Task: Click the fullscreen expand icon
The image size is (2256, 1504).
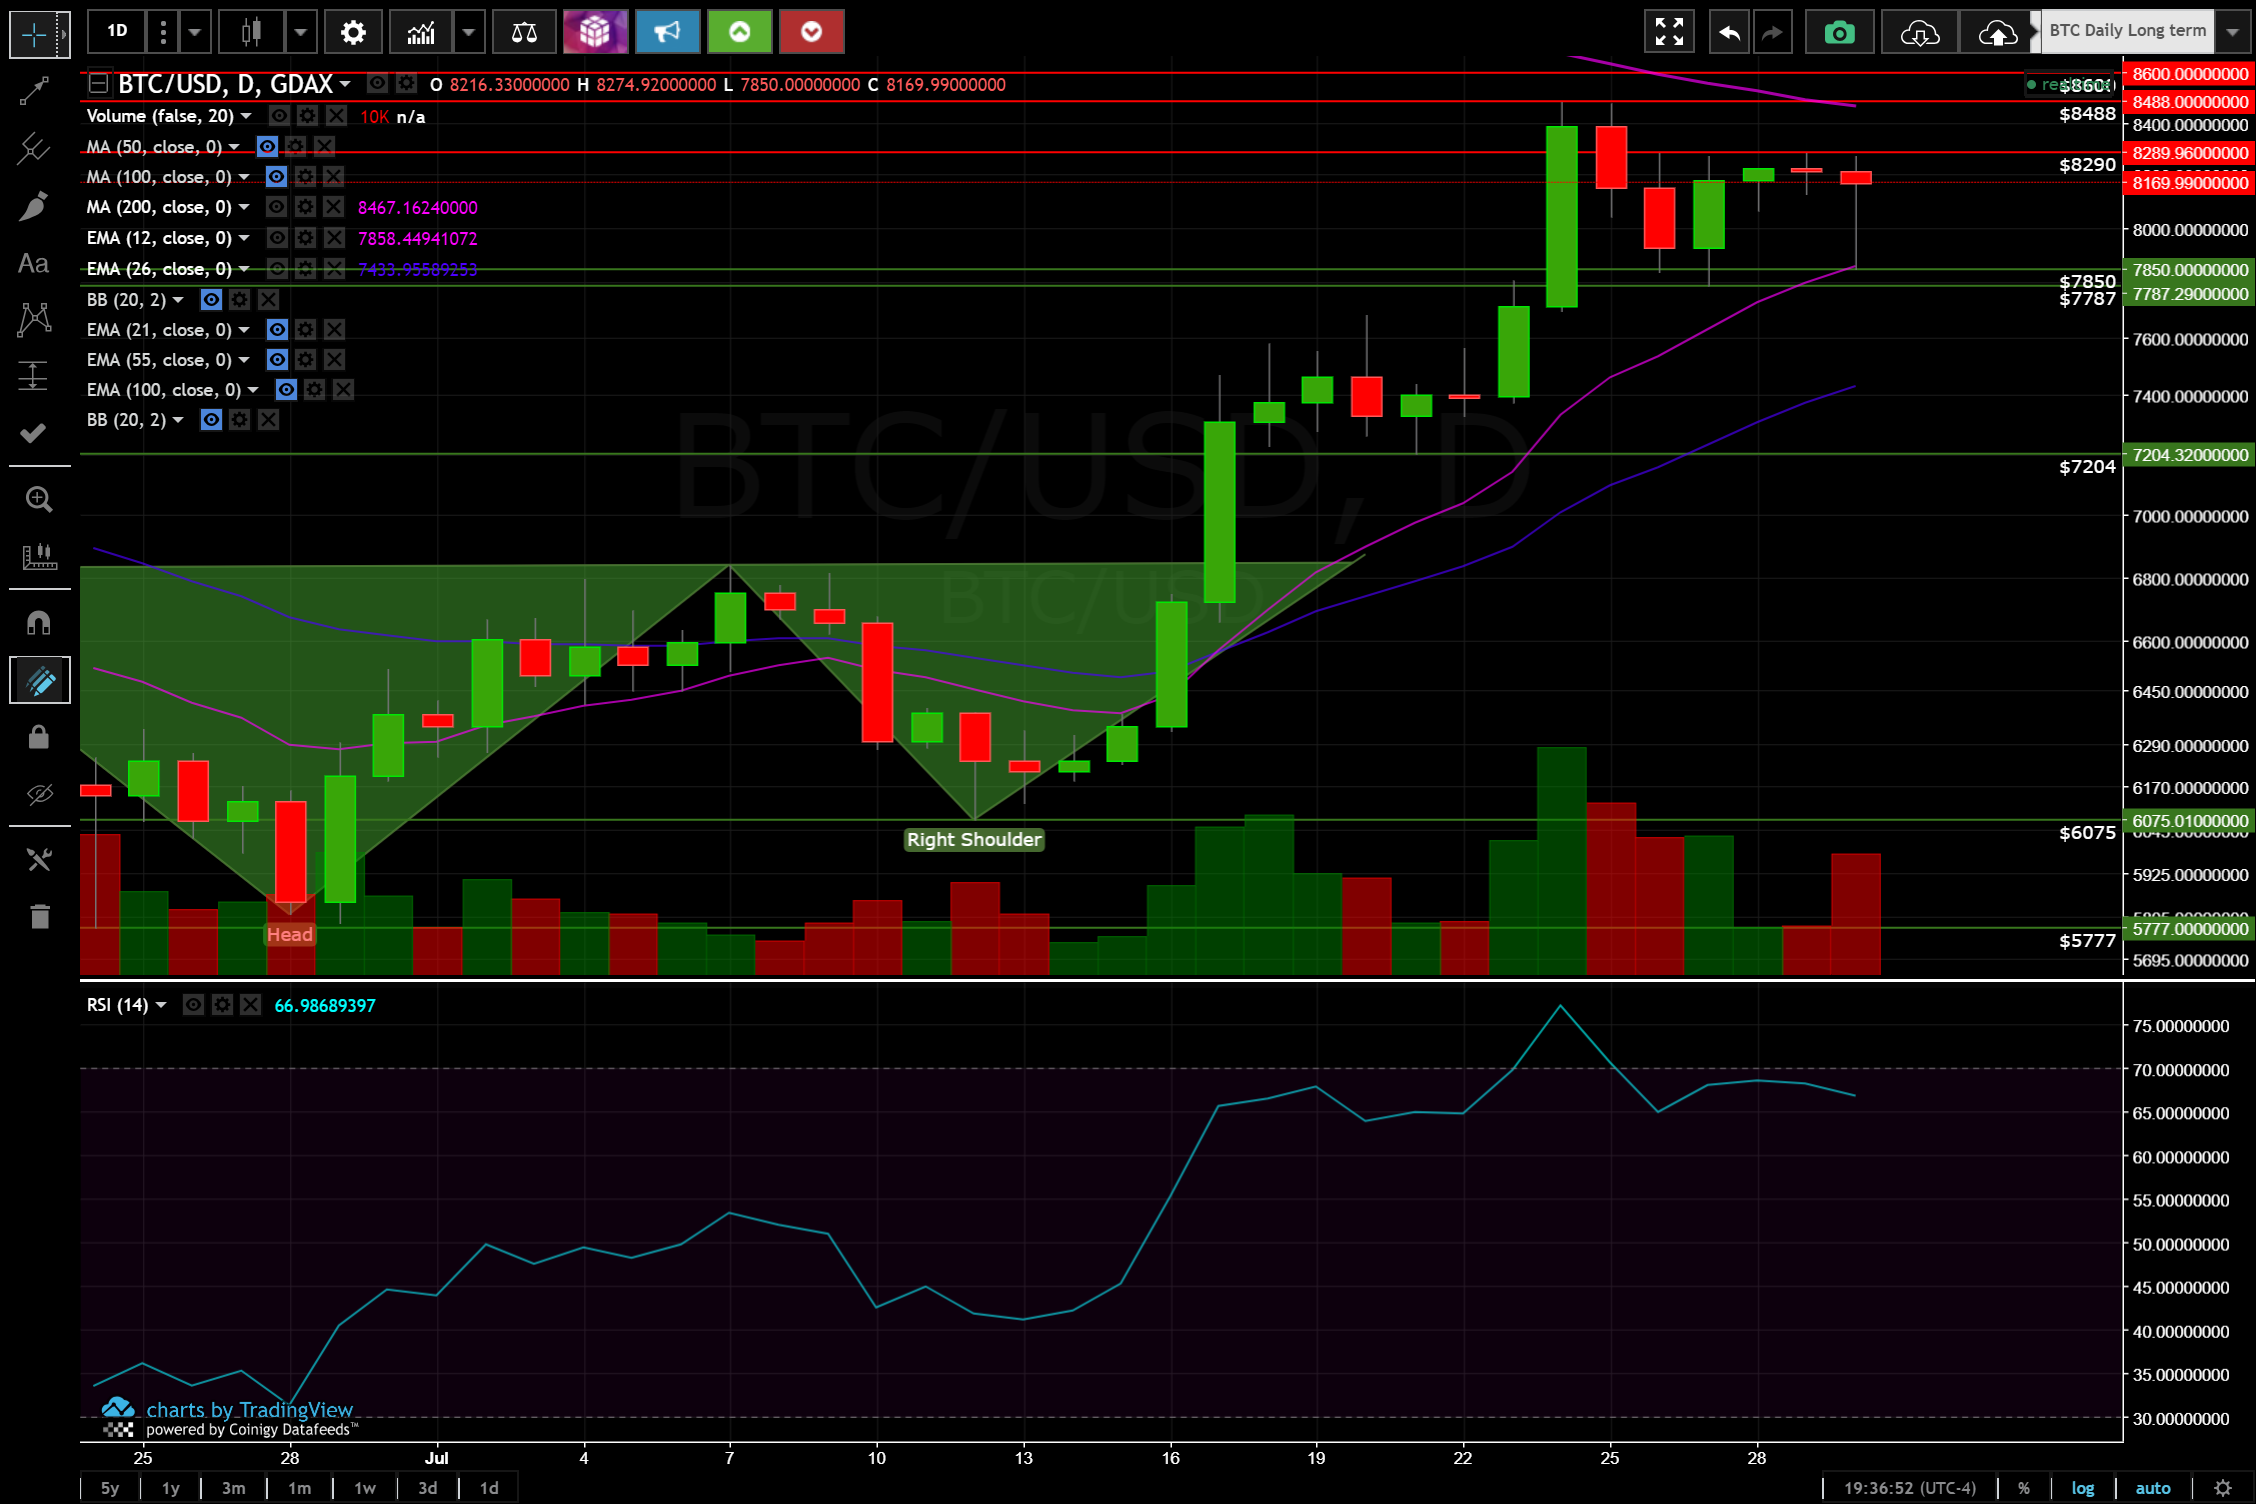Action: tap(1669, 33)
